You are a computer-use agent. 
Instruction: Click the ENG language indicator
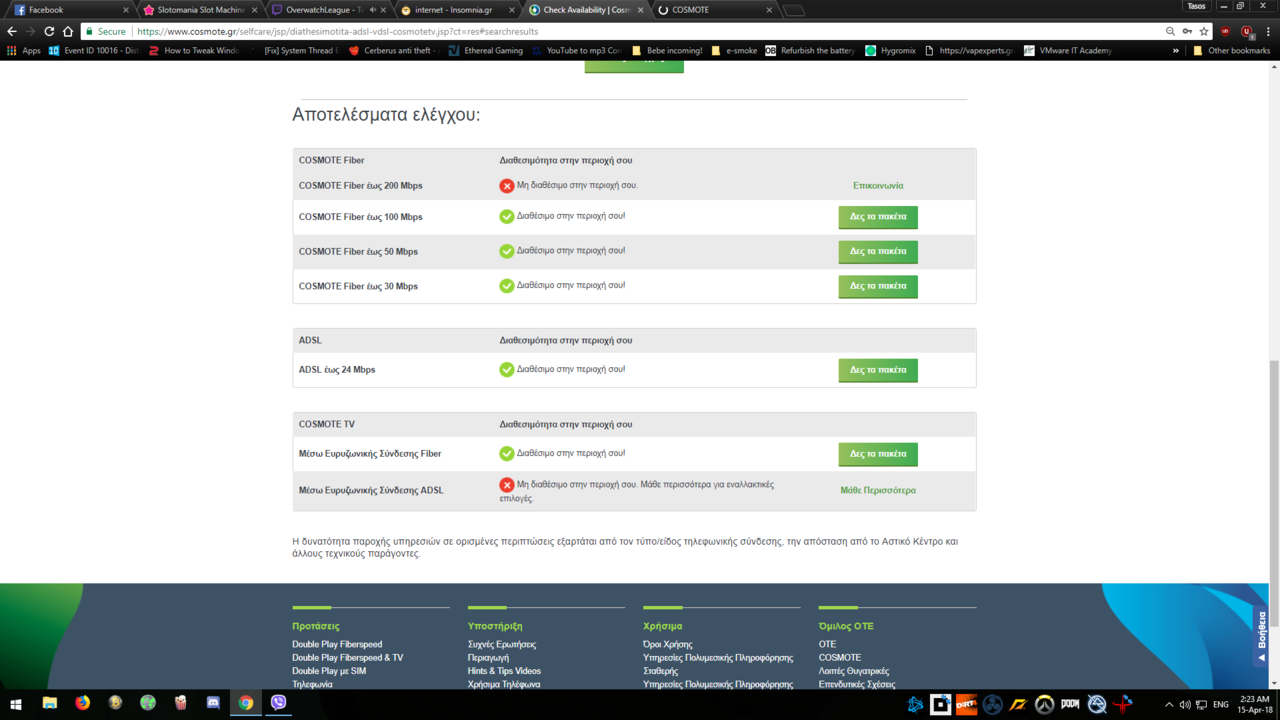[x=1221, y=705]
